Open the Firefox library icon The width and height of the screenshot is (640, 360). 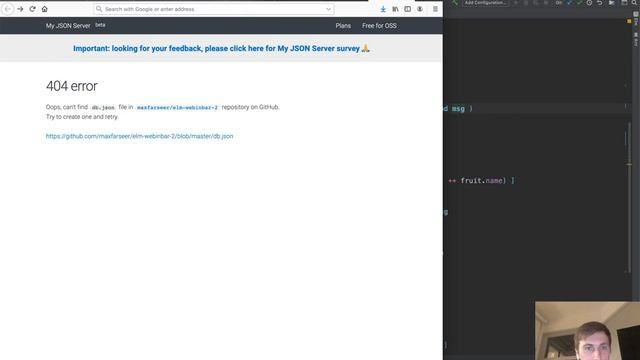tap(395, 9)
